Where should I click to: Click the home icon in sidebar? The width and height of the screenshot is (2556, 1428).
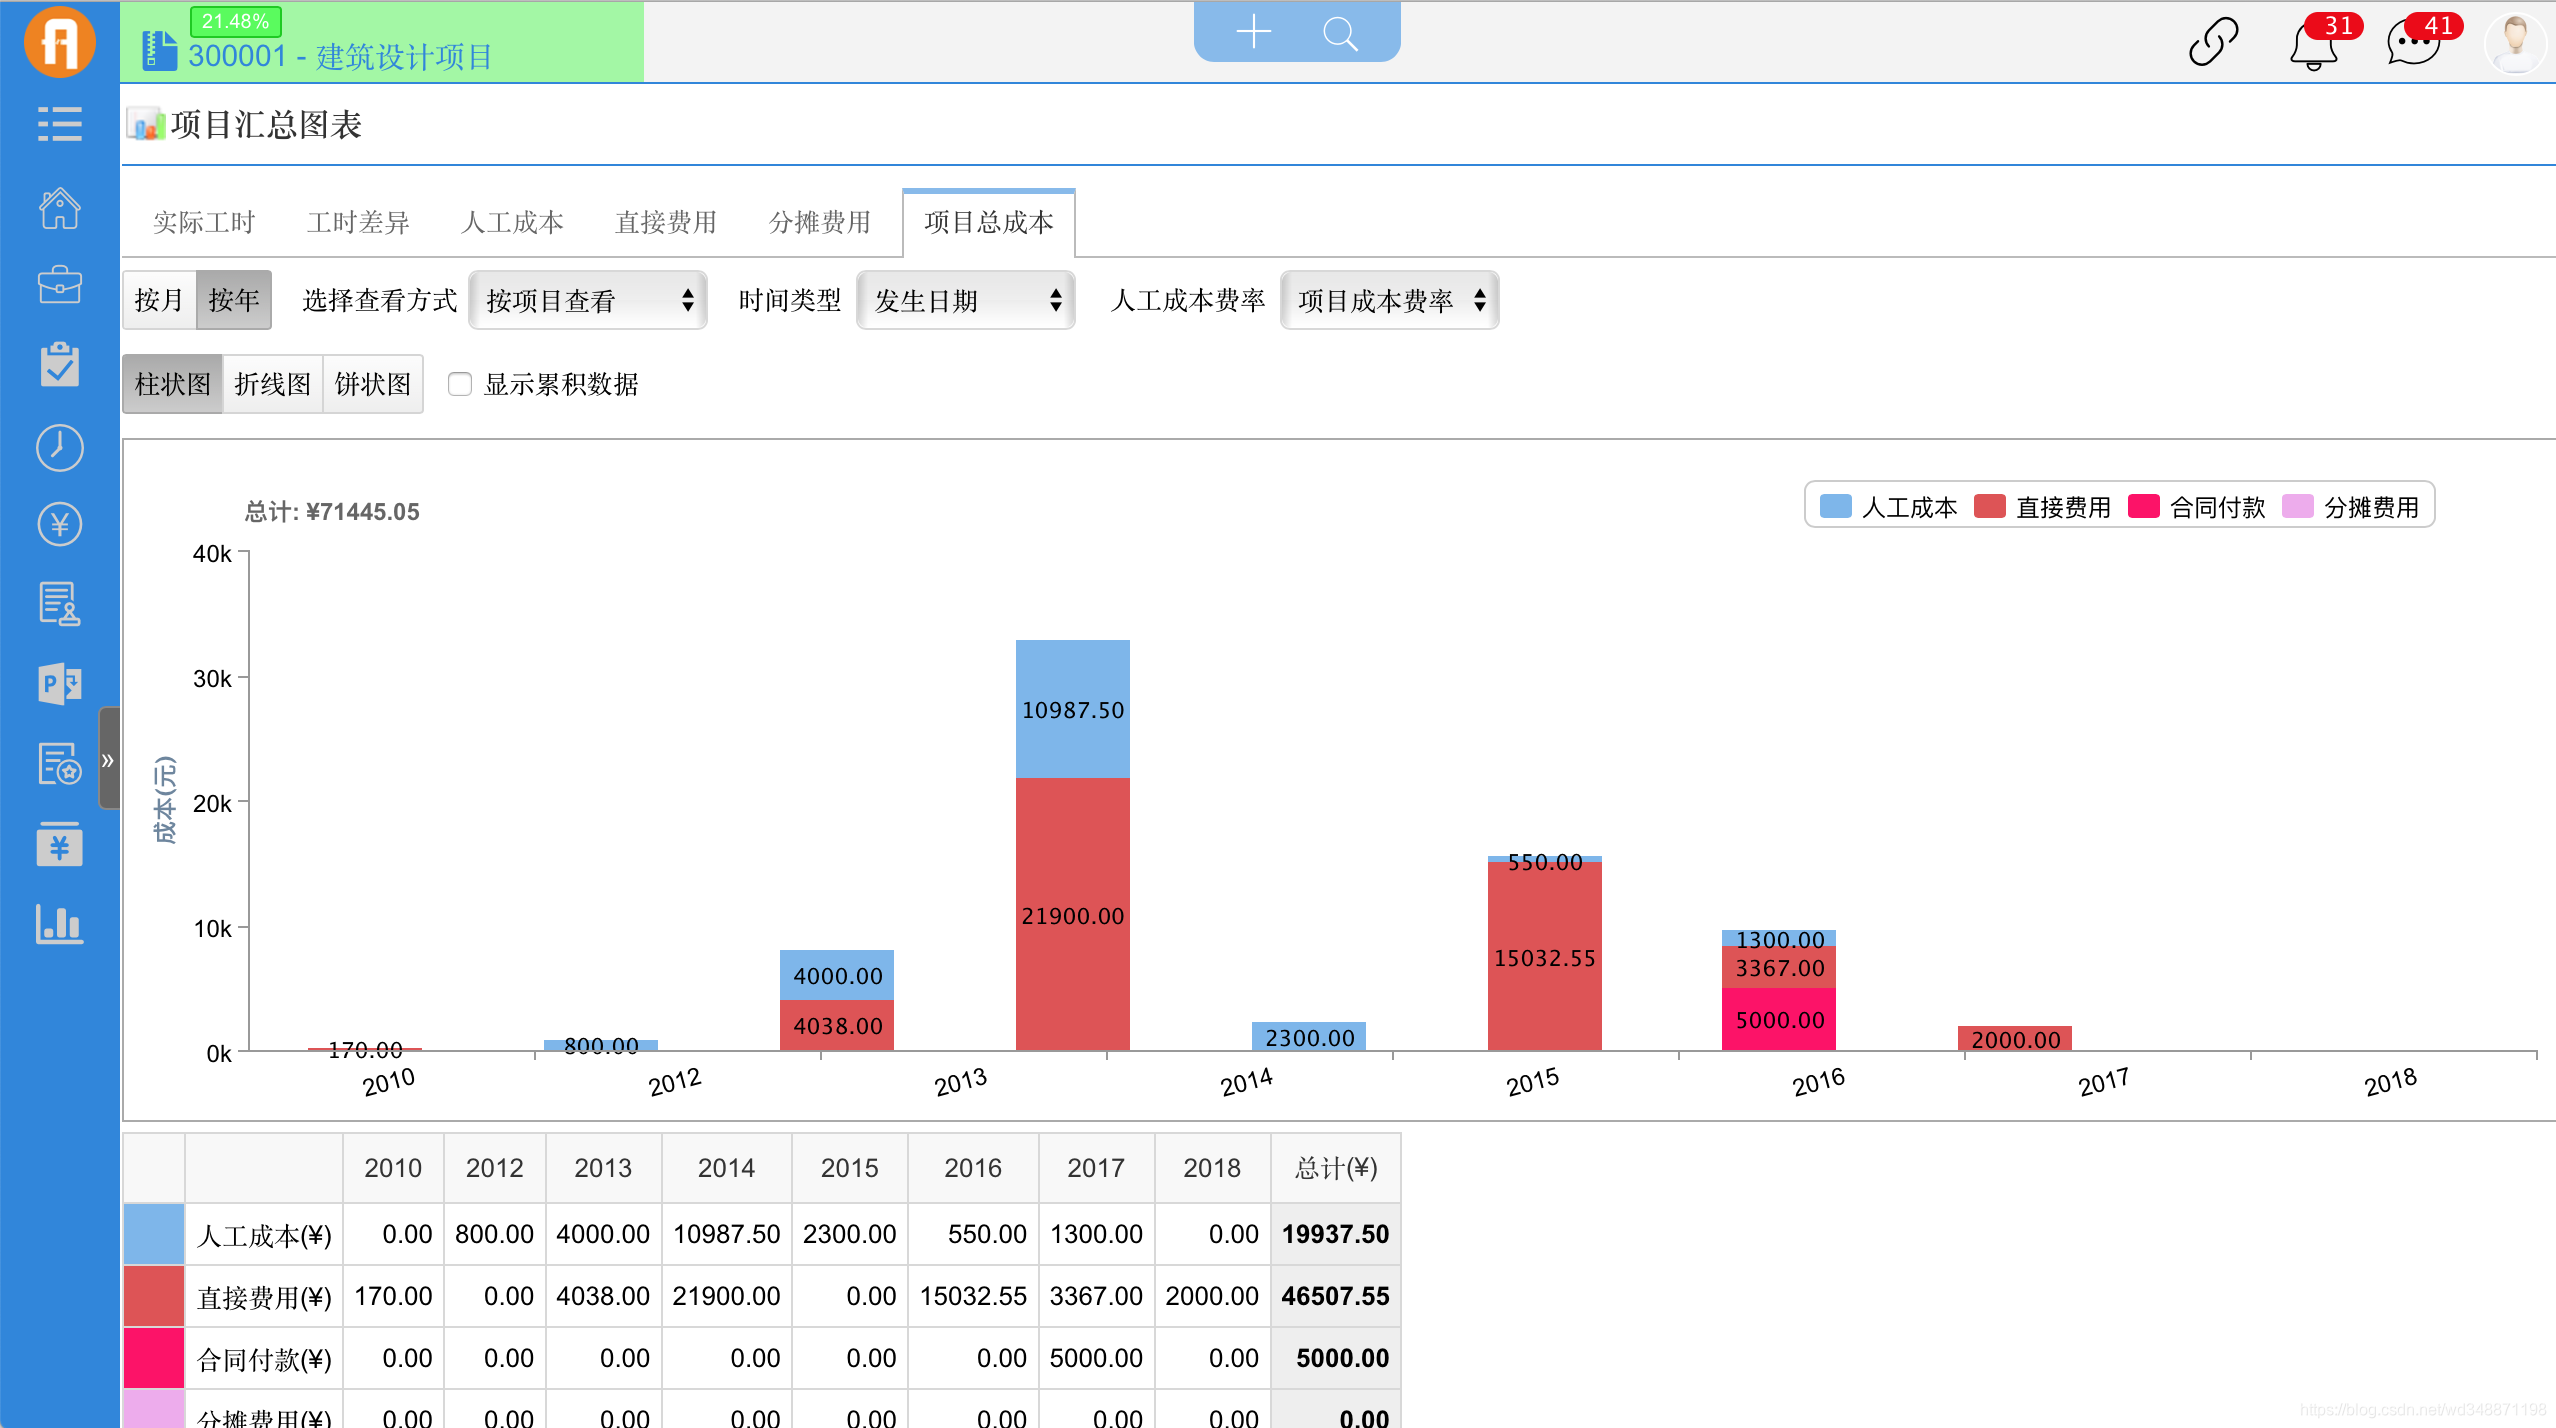tap(59, 208)
